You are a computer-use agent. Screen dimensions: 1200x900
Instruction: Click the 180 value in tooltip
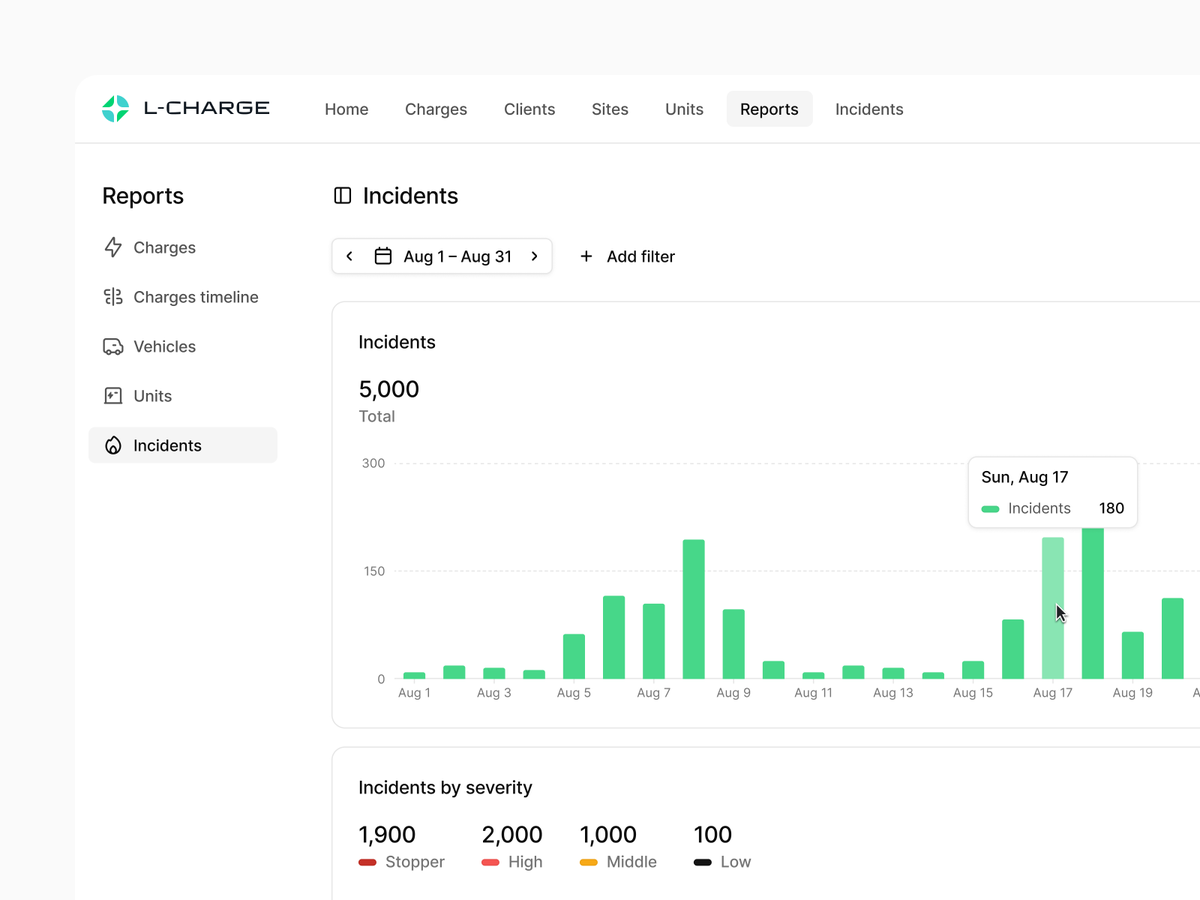1112,508
